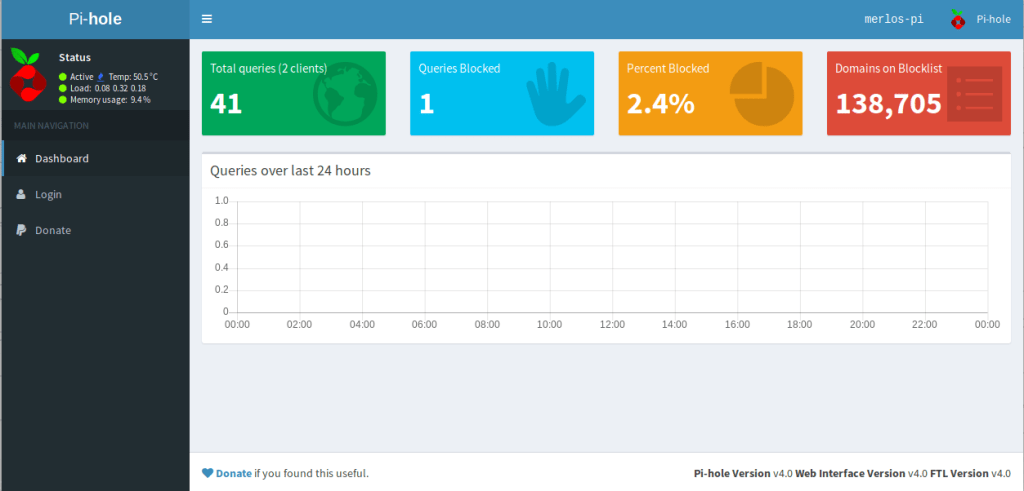
Task: Select the Percent Blocked card
Action: [711, 93]
